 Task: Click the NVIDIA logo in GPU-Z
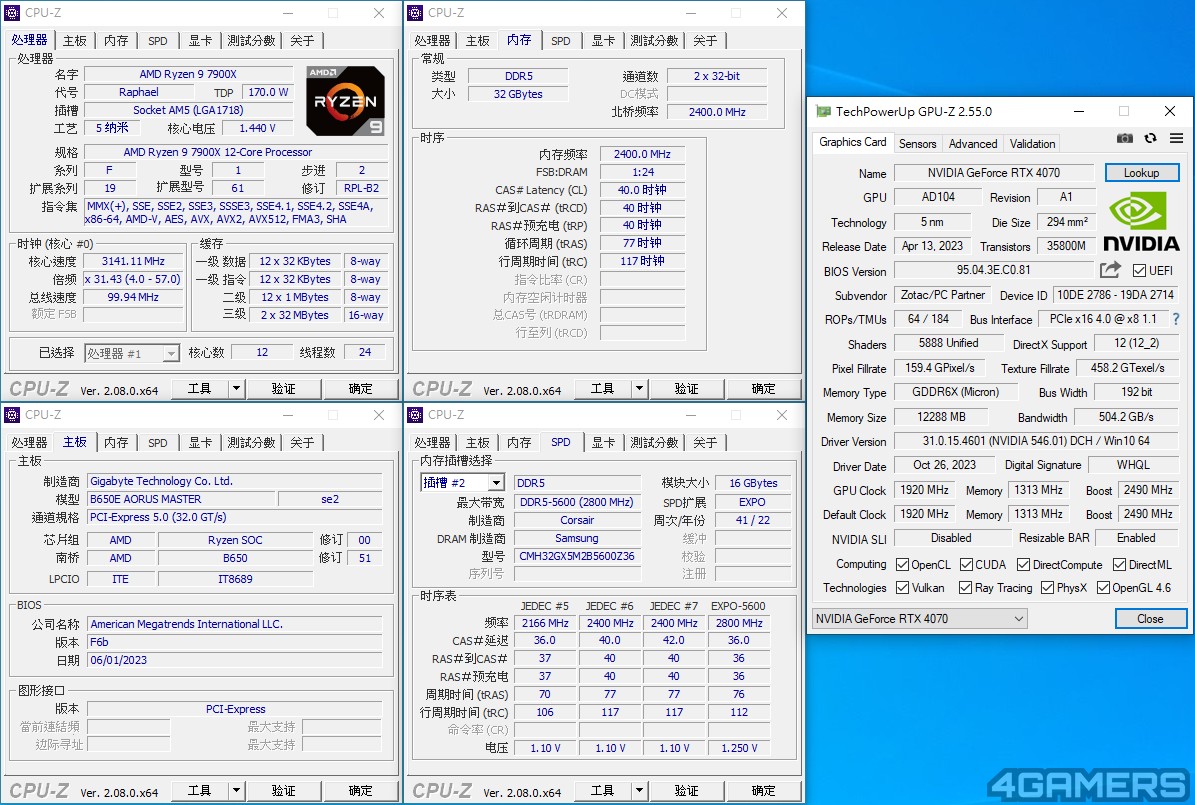click(1141, 221)
